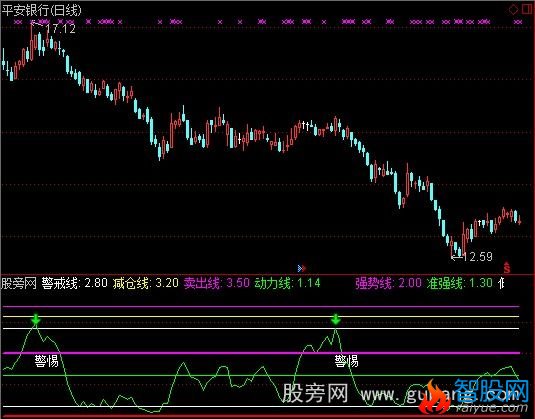Click the chart title 平安银行(日线)
The height and width of the screenshot is (419, 535).
coord(42,10)
